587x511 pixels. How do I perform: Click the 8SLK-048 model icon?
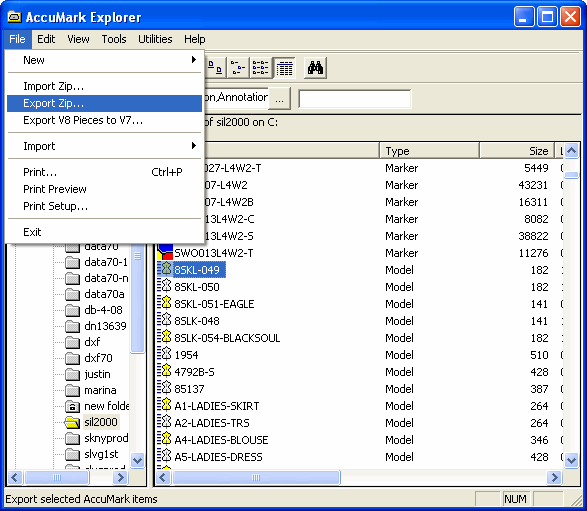click(x=164, y=321)
